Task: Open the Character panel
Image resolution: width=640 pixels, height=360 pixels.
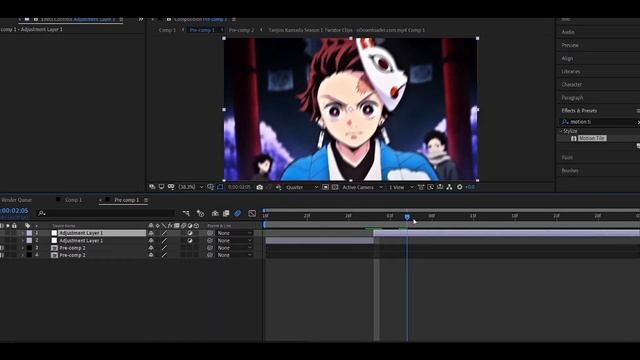Action: click(x=571, y=84)
